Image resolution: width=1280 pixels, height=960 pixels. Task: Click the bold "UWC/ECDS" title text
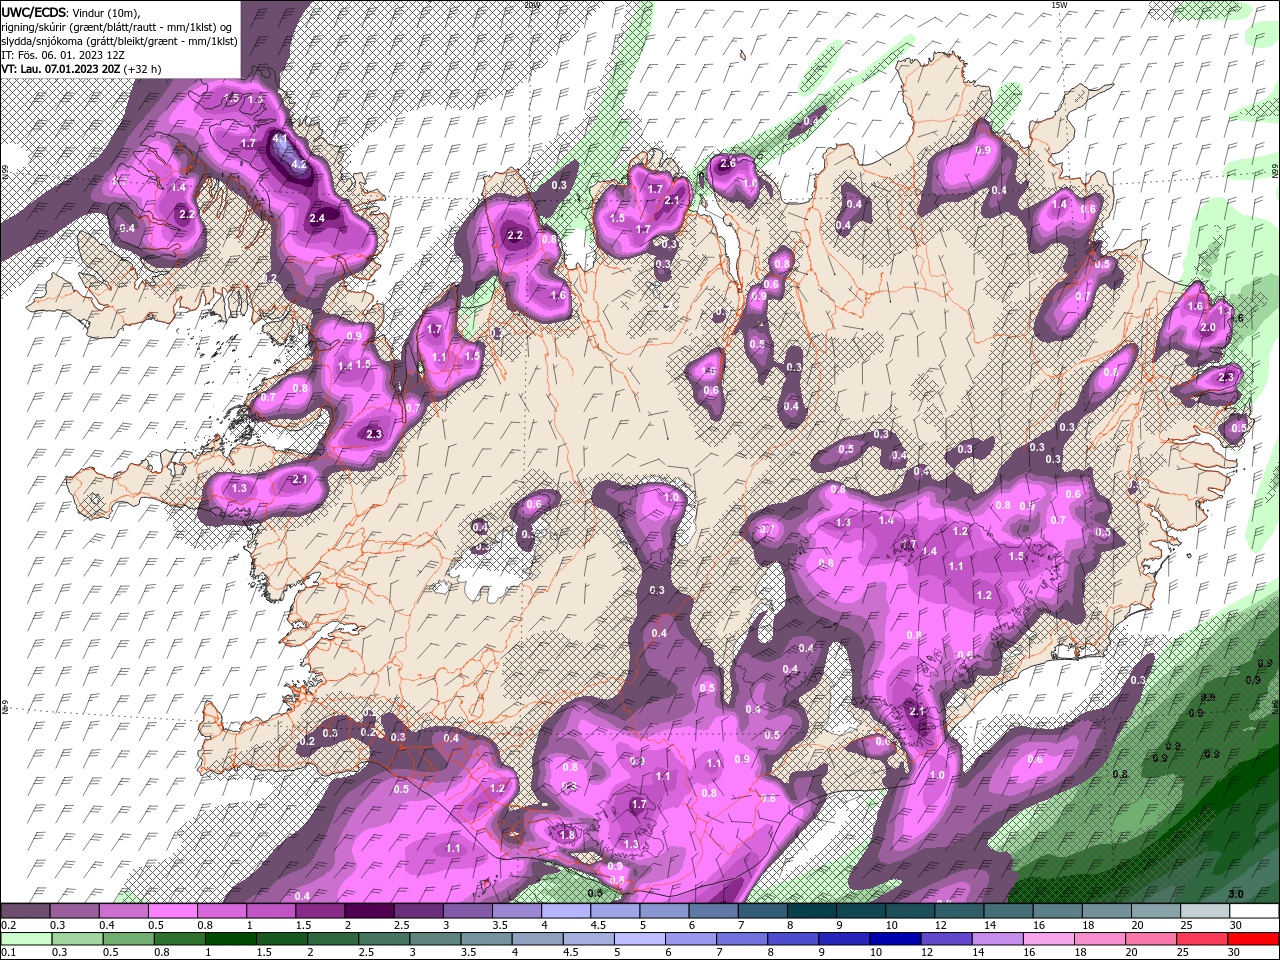(32, 11)
